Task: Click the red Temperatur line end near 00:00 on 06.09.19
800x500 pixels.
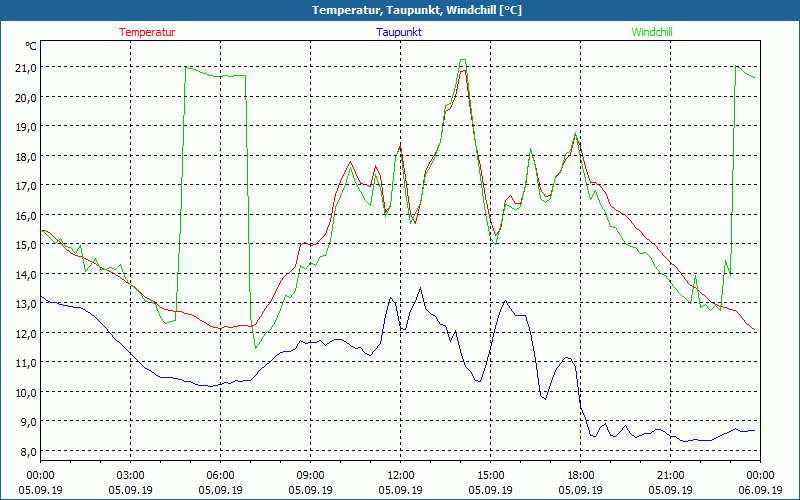Action: pyautogui.click(x=754, y=330)
